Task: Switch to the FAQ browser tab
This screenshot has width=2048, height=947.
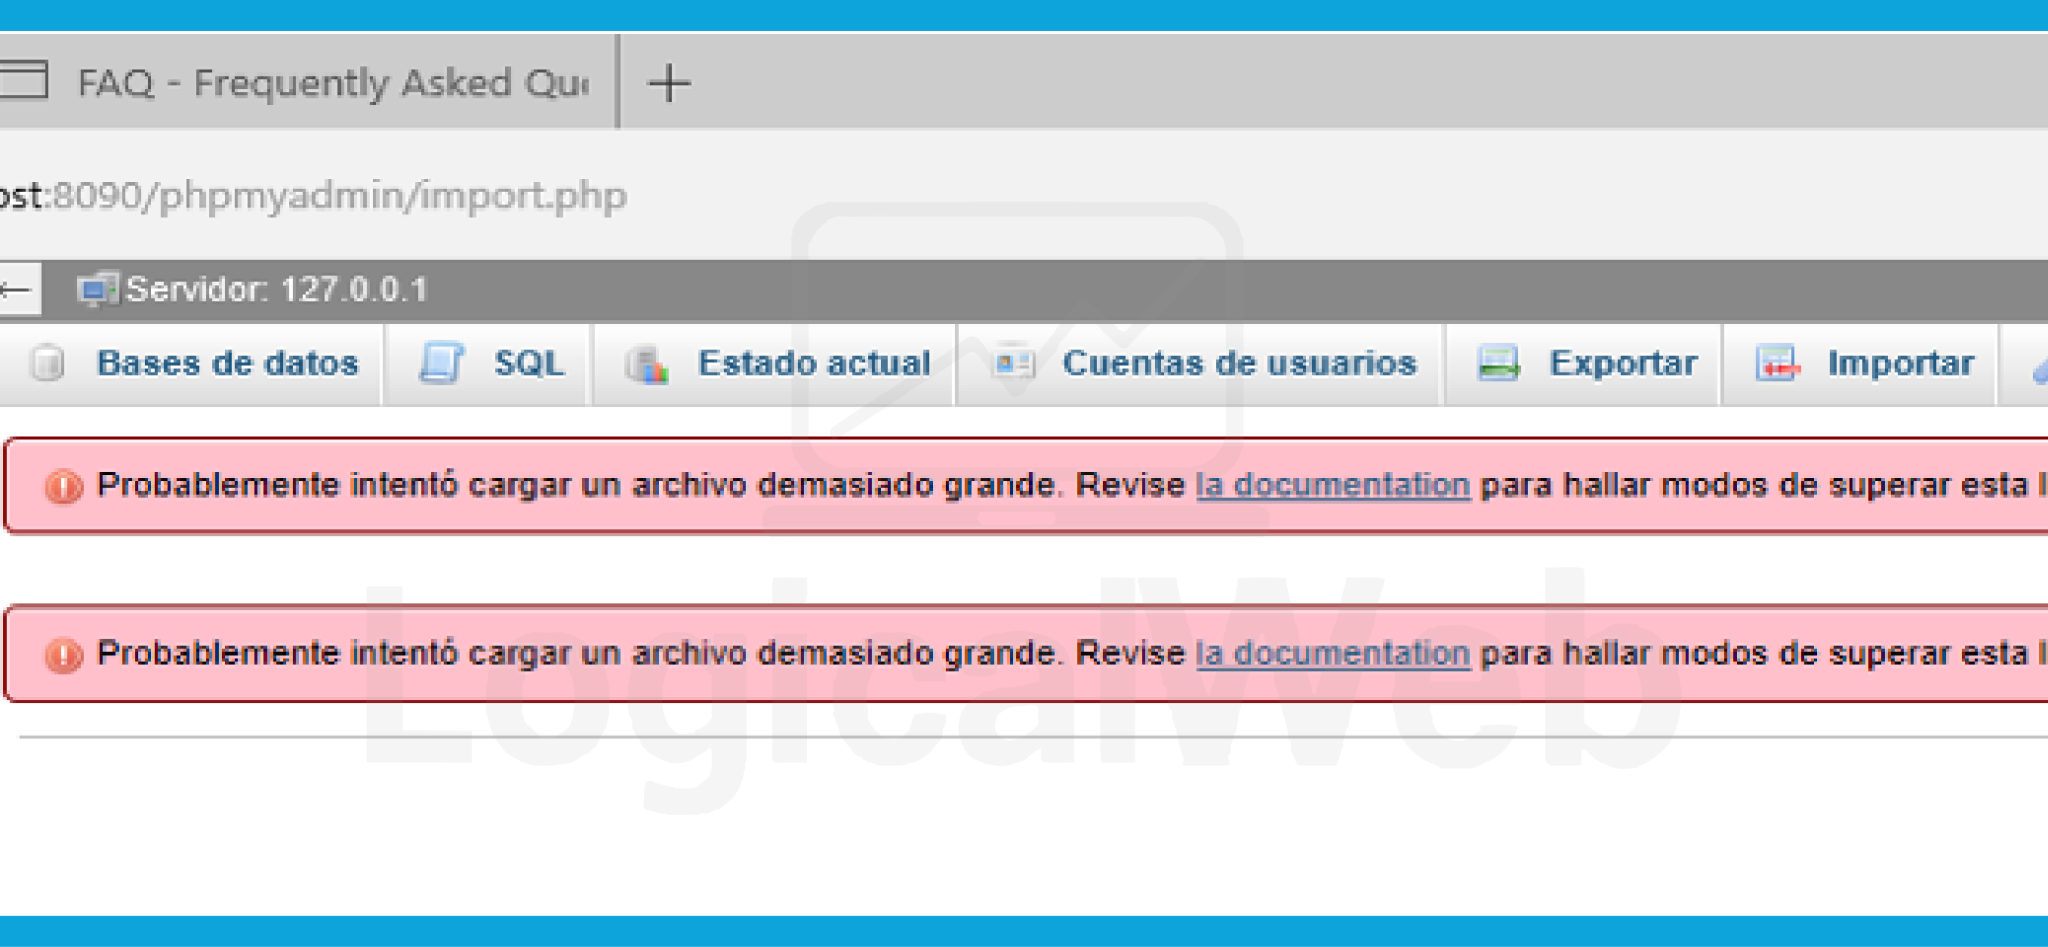Action: [330, 83]
